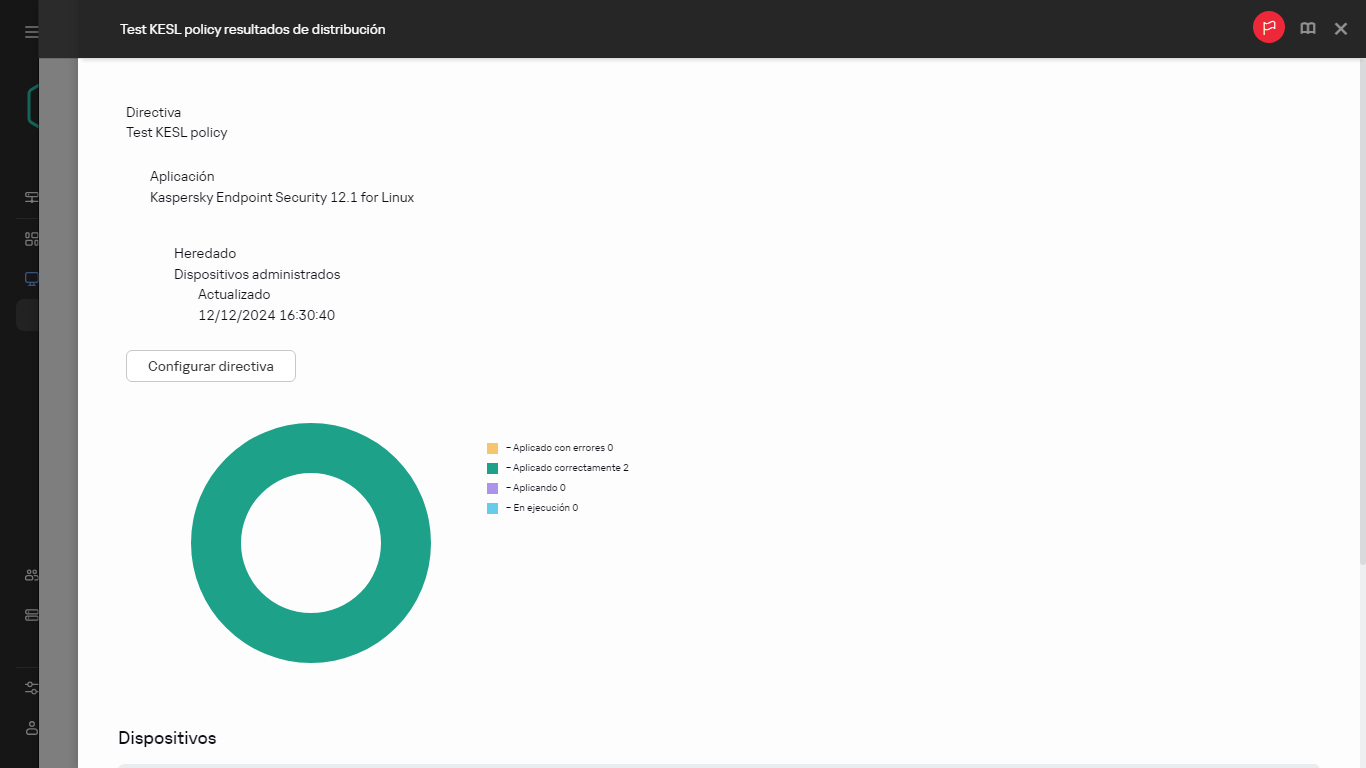The width and height of the screenshot is (1366, 768).
Task: Open the console settings icon near the sidebar bottom
Action: tap(31, 688)
